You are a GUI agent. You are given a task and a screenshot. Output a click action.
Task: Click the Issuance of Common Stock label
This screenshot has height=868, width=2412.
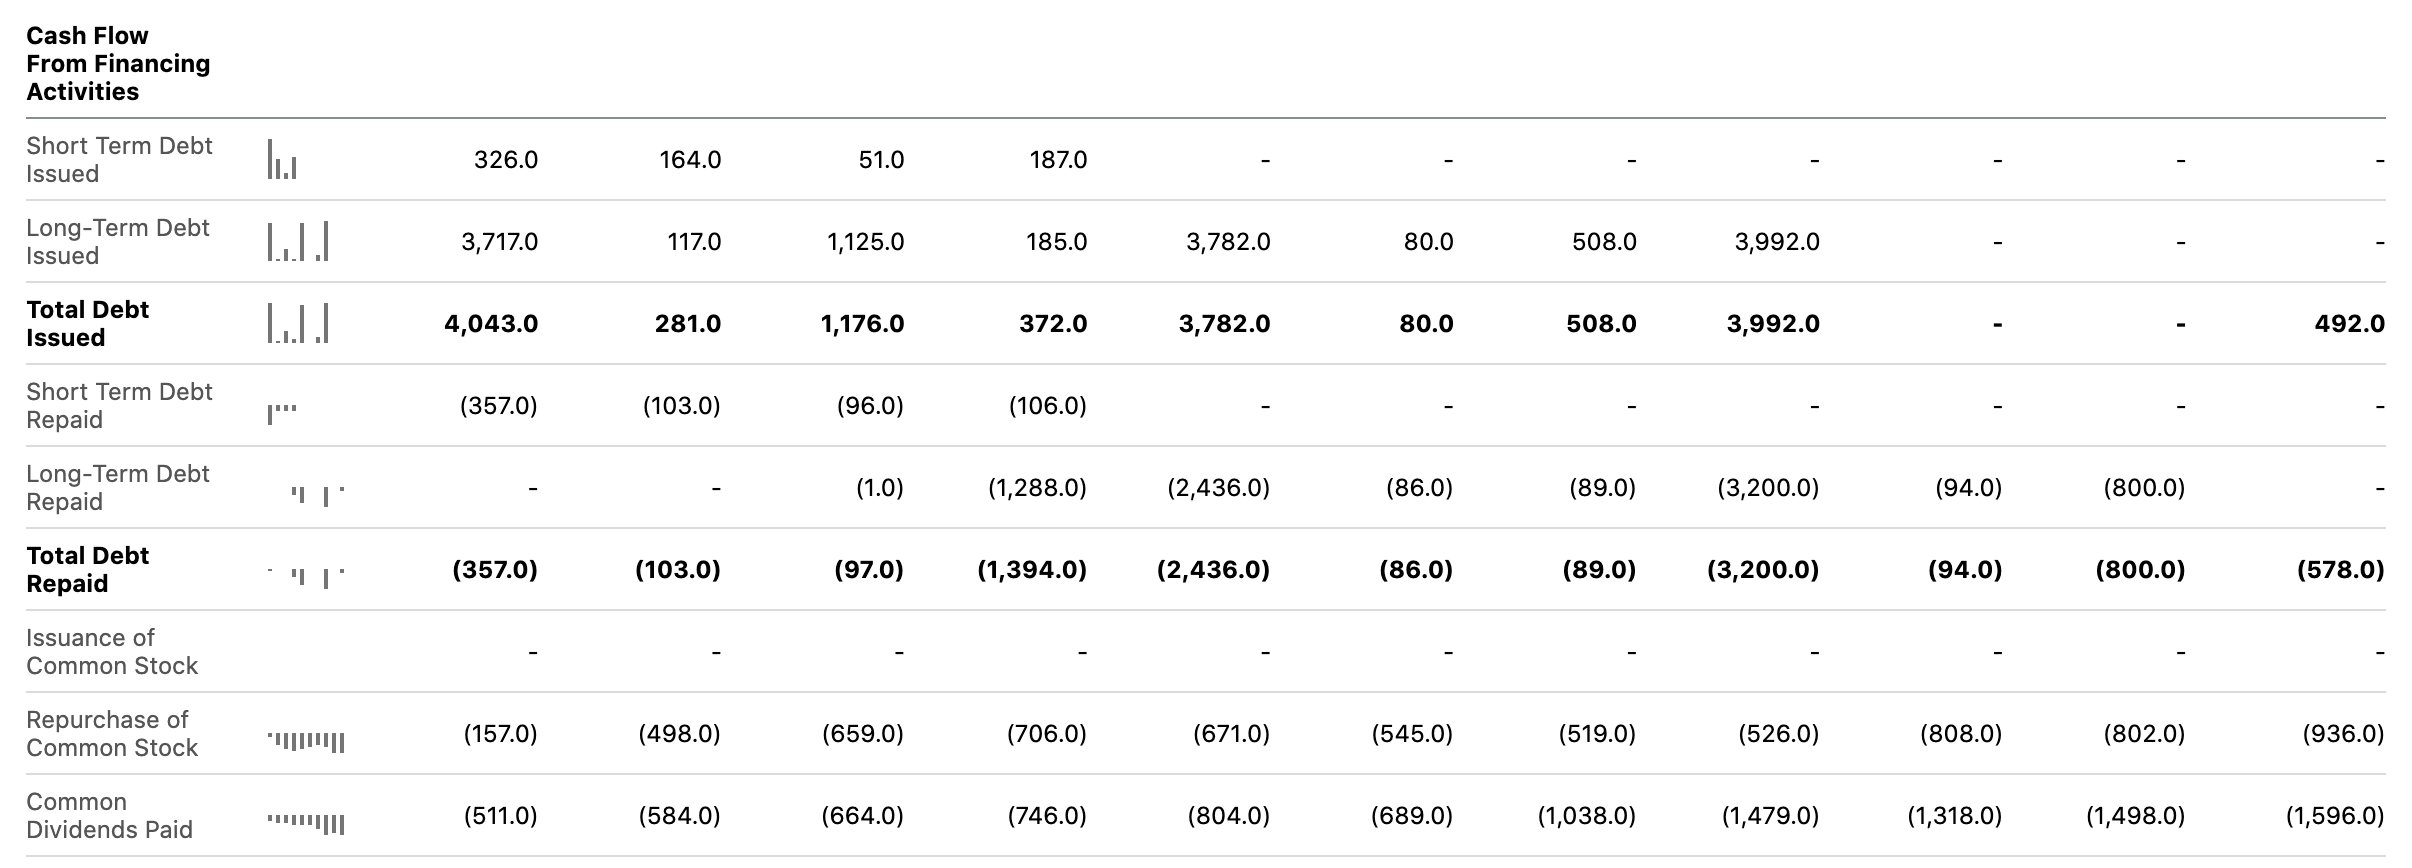(112, 652)
